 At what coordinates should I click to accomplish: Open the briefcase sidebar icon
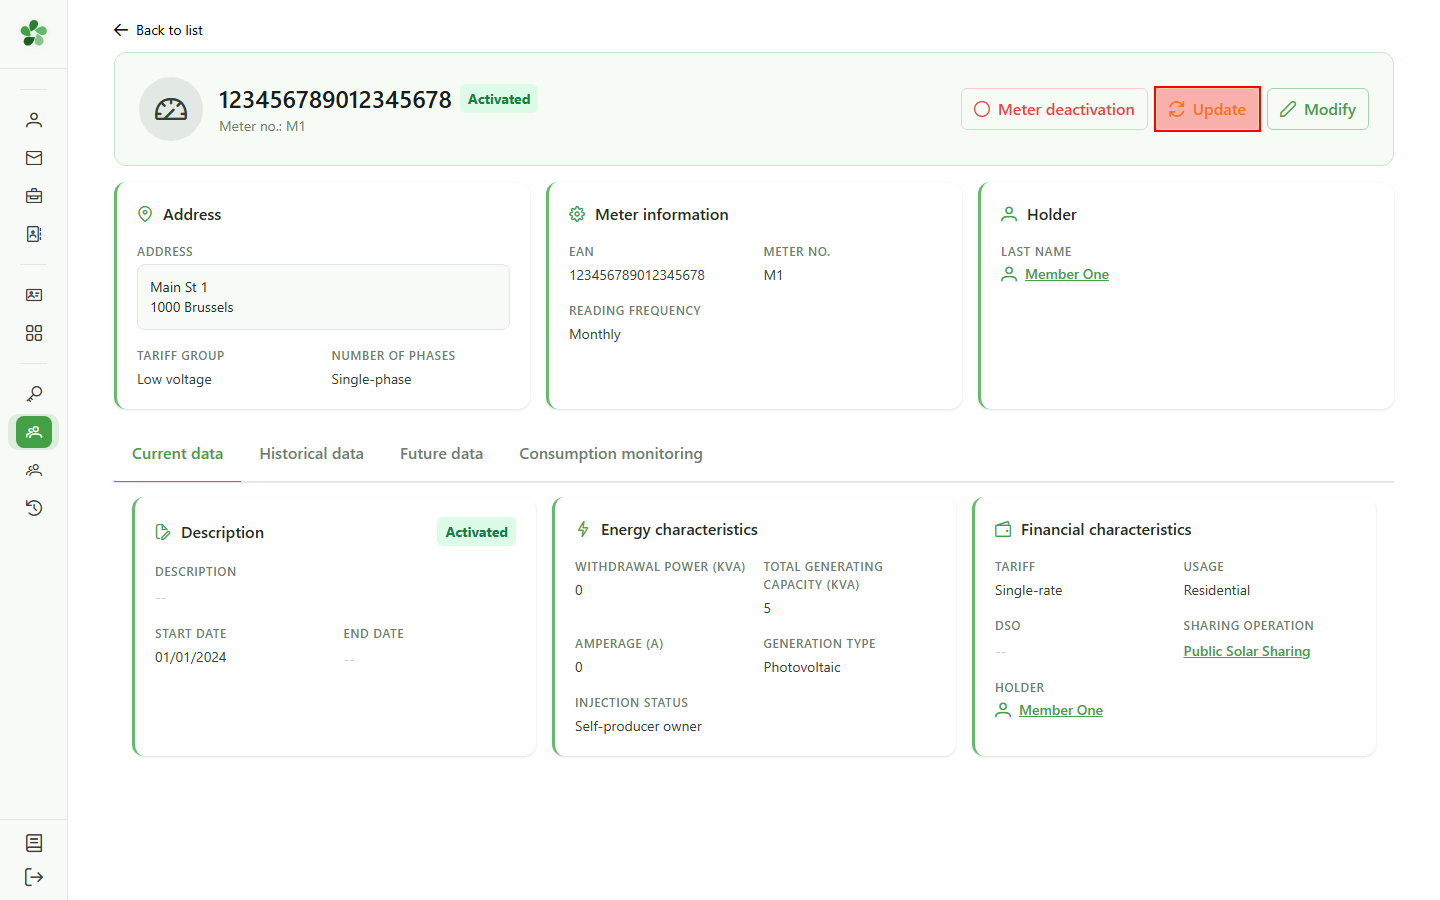34,196
